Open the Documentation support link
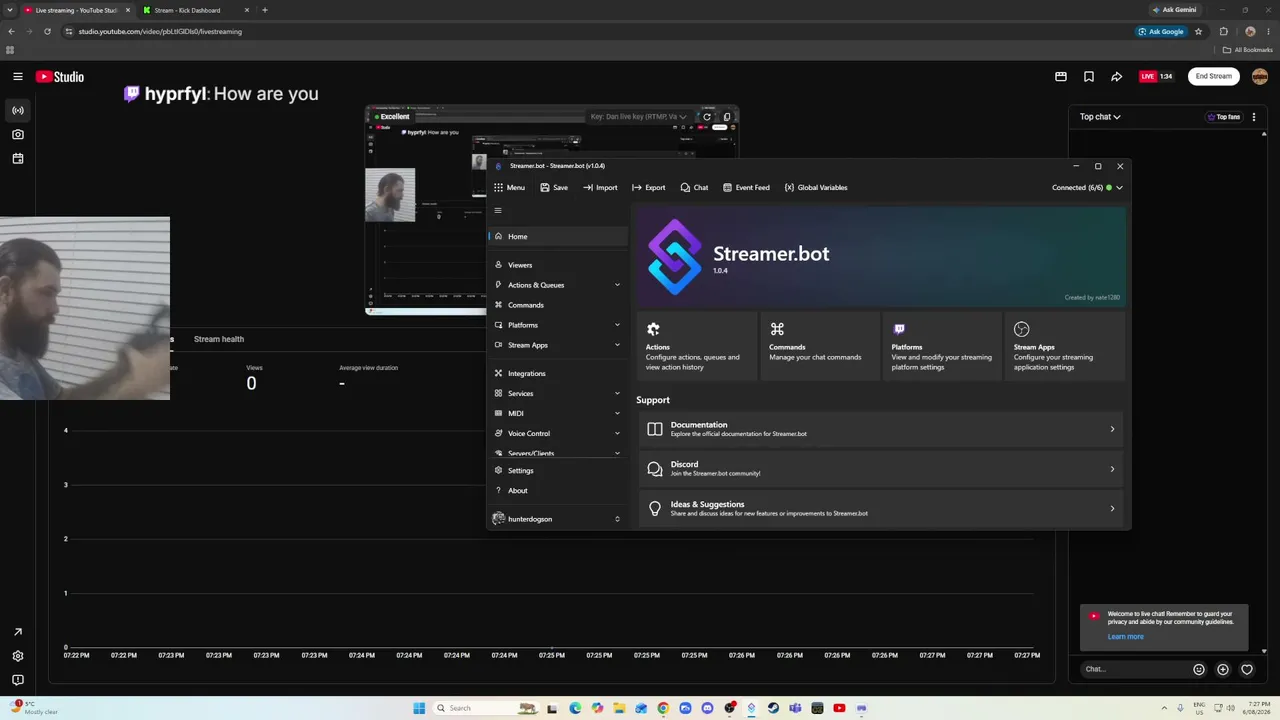This screenshot has height=720, width=1280. pyautogui.click(x=881, y=429)
